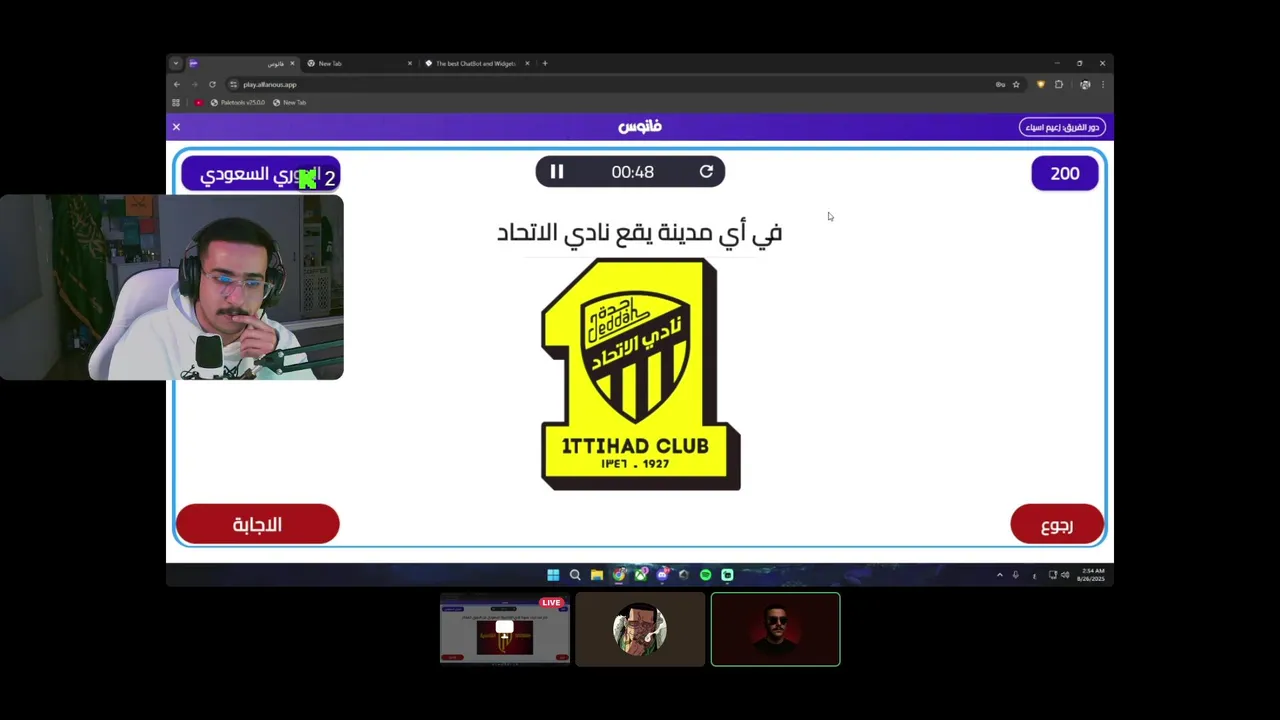The width and height of the screenshot is (1280, 720).
Task: Click the Ittihad Club logo image
Action: [640, 374]
